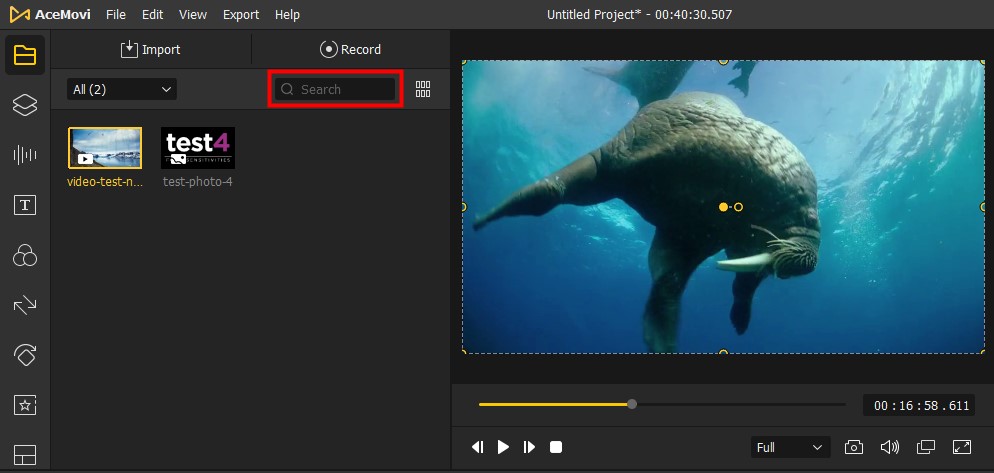The image size is (994, 473).
Task: Expand the All (2) media filter dropdown
Action: pyautogui.click(x=122, y=89)
